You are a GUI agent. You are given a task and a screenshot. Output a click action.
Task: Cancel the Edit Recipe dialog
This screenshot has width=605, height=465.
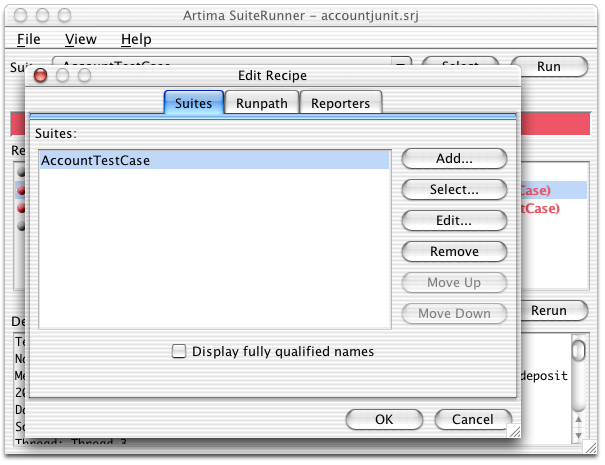473,419
